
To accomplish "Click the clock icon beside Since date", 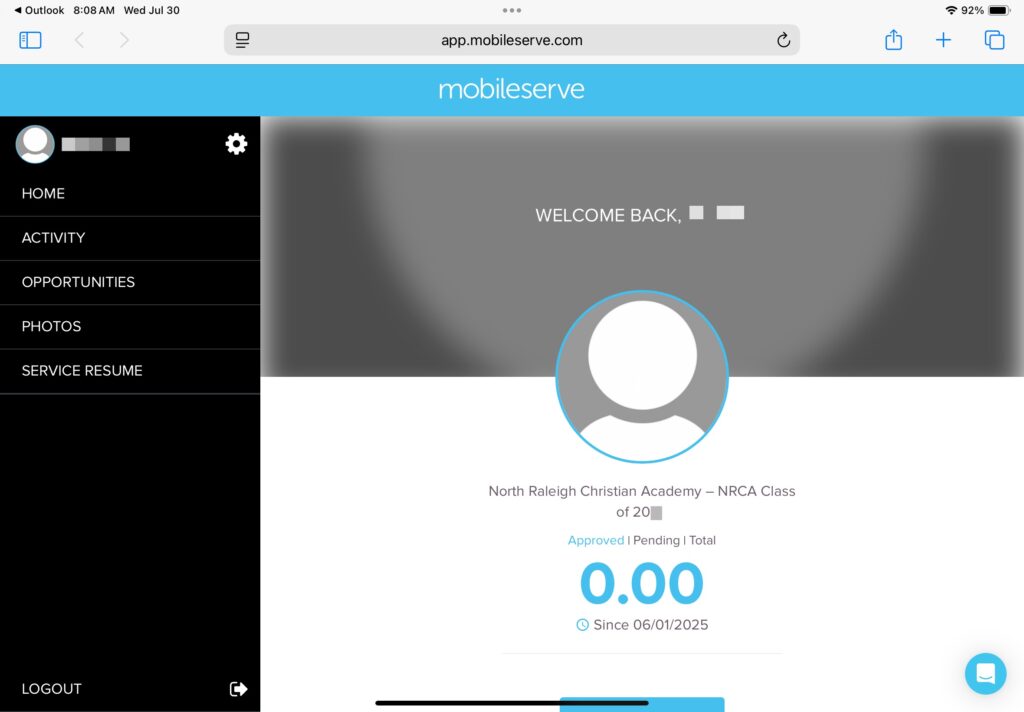I will pyautogui.click(x=583, y=625).
